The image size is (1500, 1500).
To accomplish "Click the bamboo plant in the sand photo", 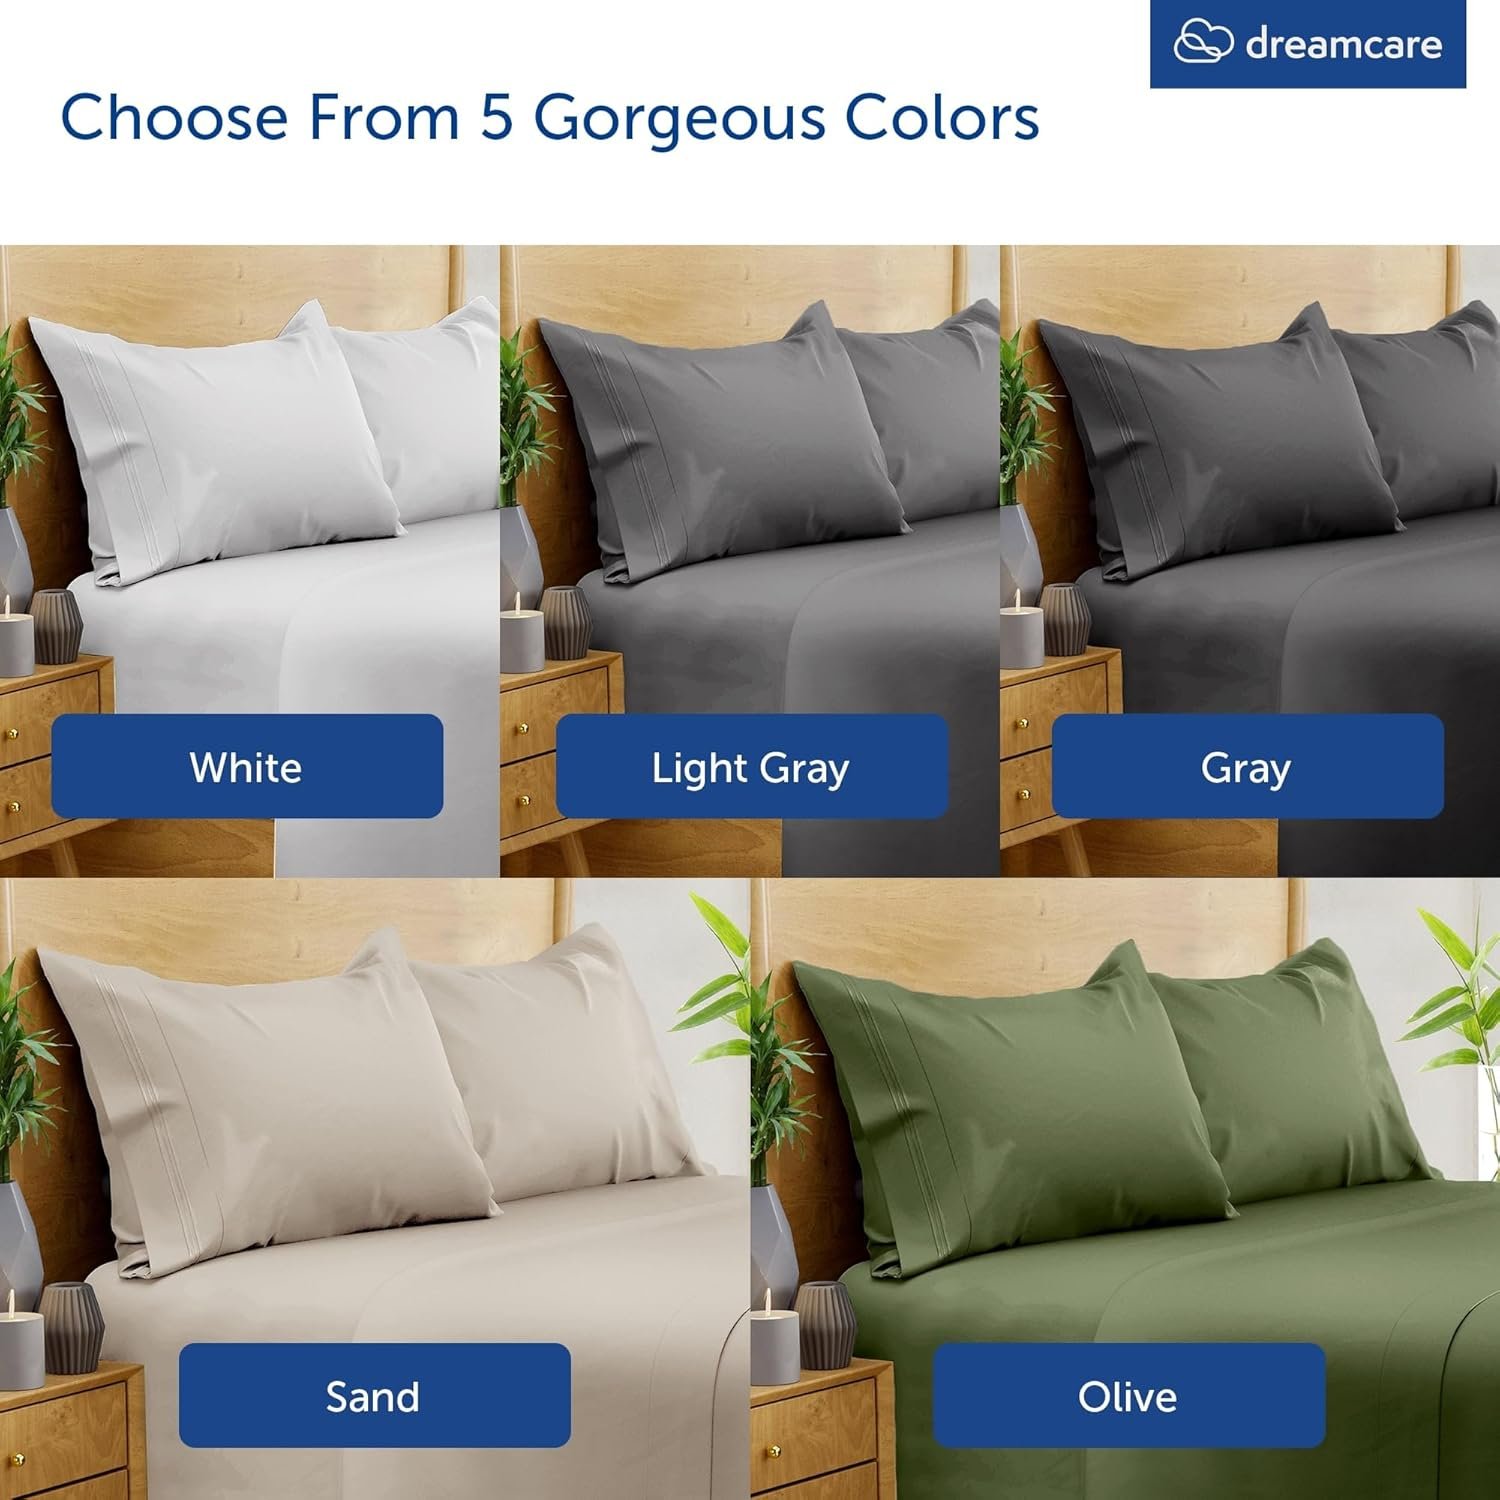I will pyautogui.click(x=20, y=1090).
